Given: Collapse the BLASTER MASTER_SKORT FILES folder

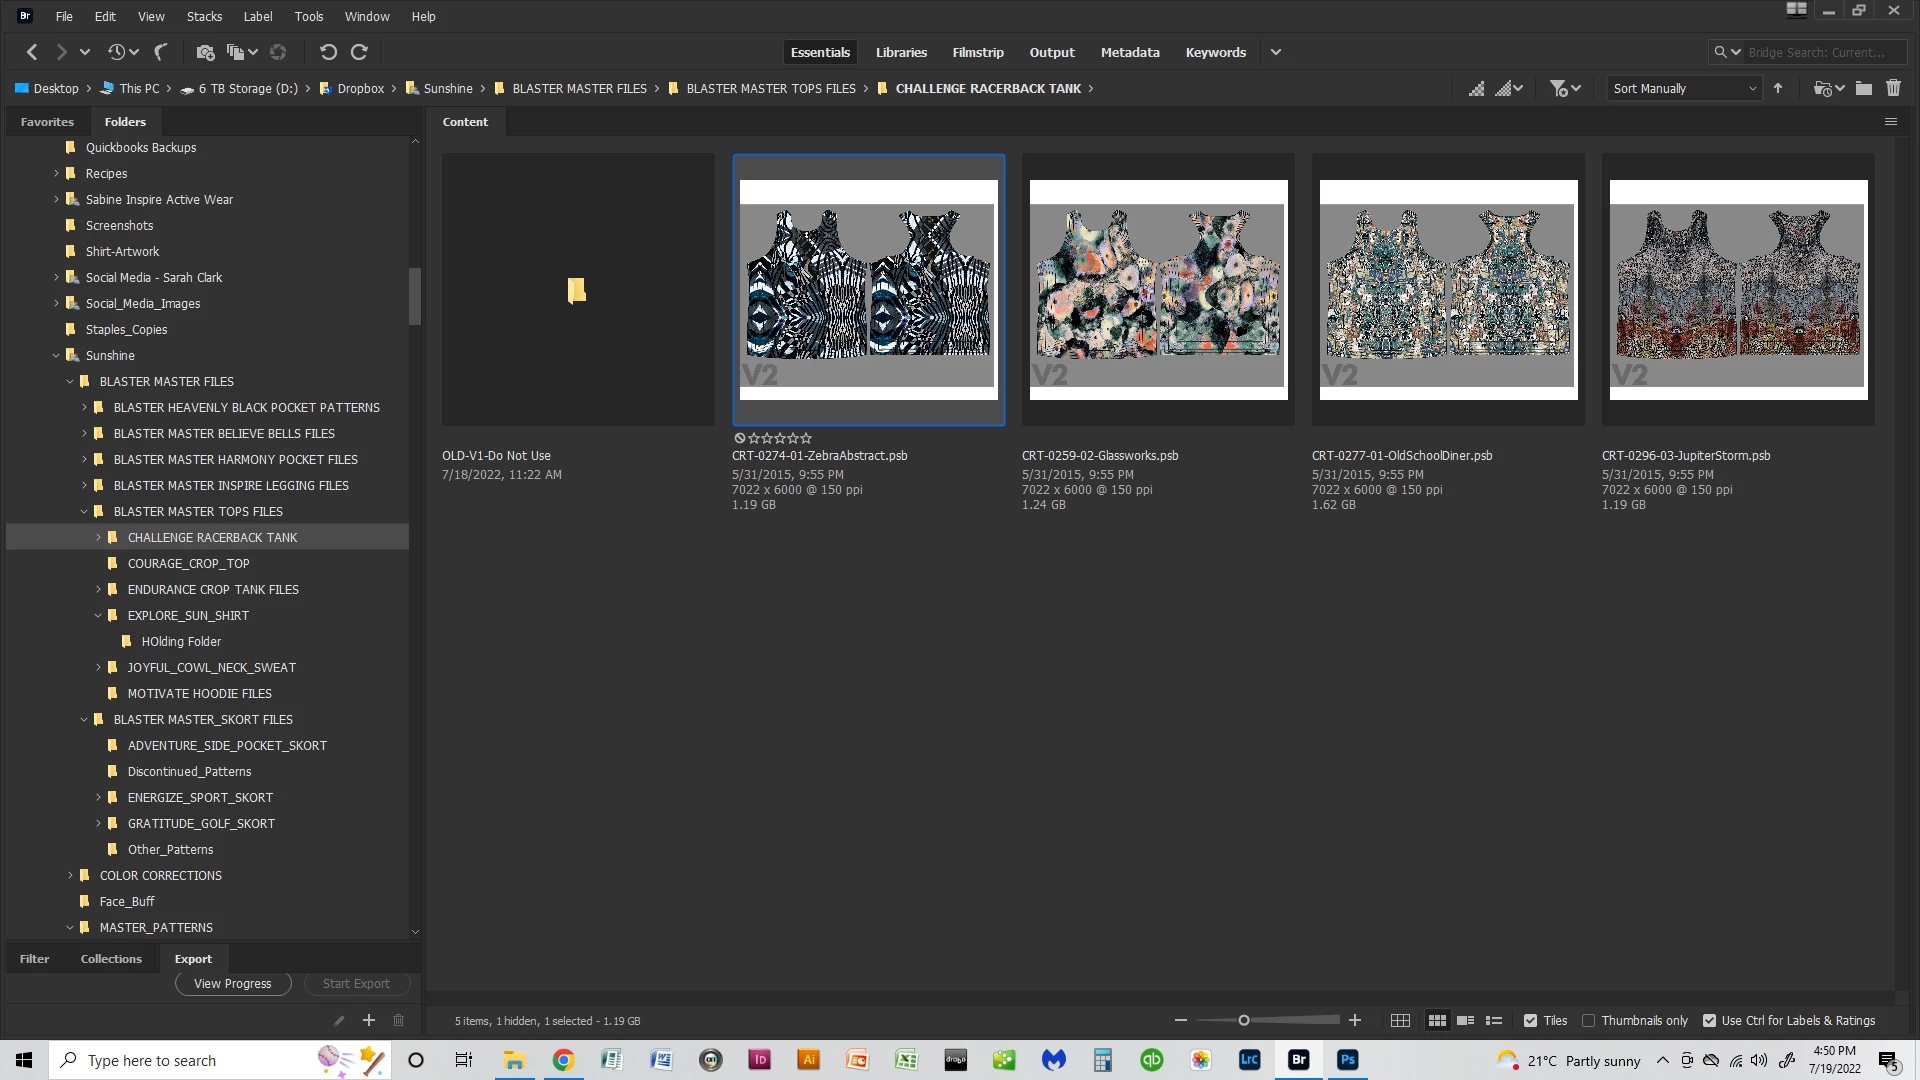Looking at the screenshot, I should [84, 720].
